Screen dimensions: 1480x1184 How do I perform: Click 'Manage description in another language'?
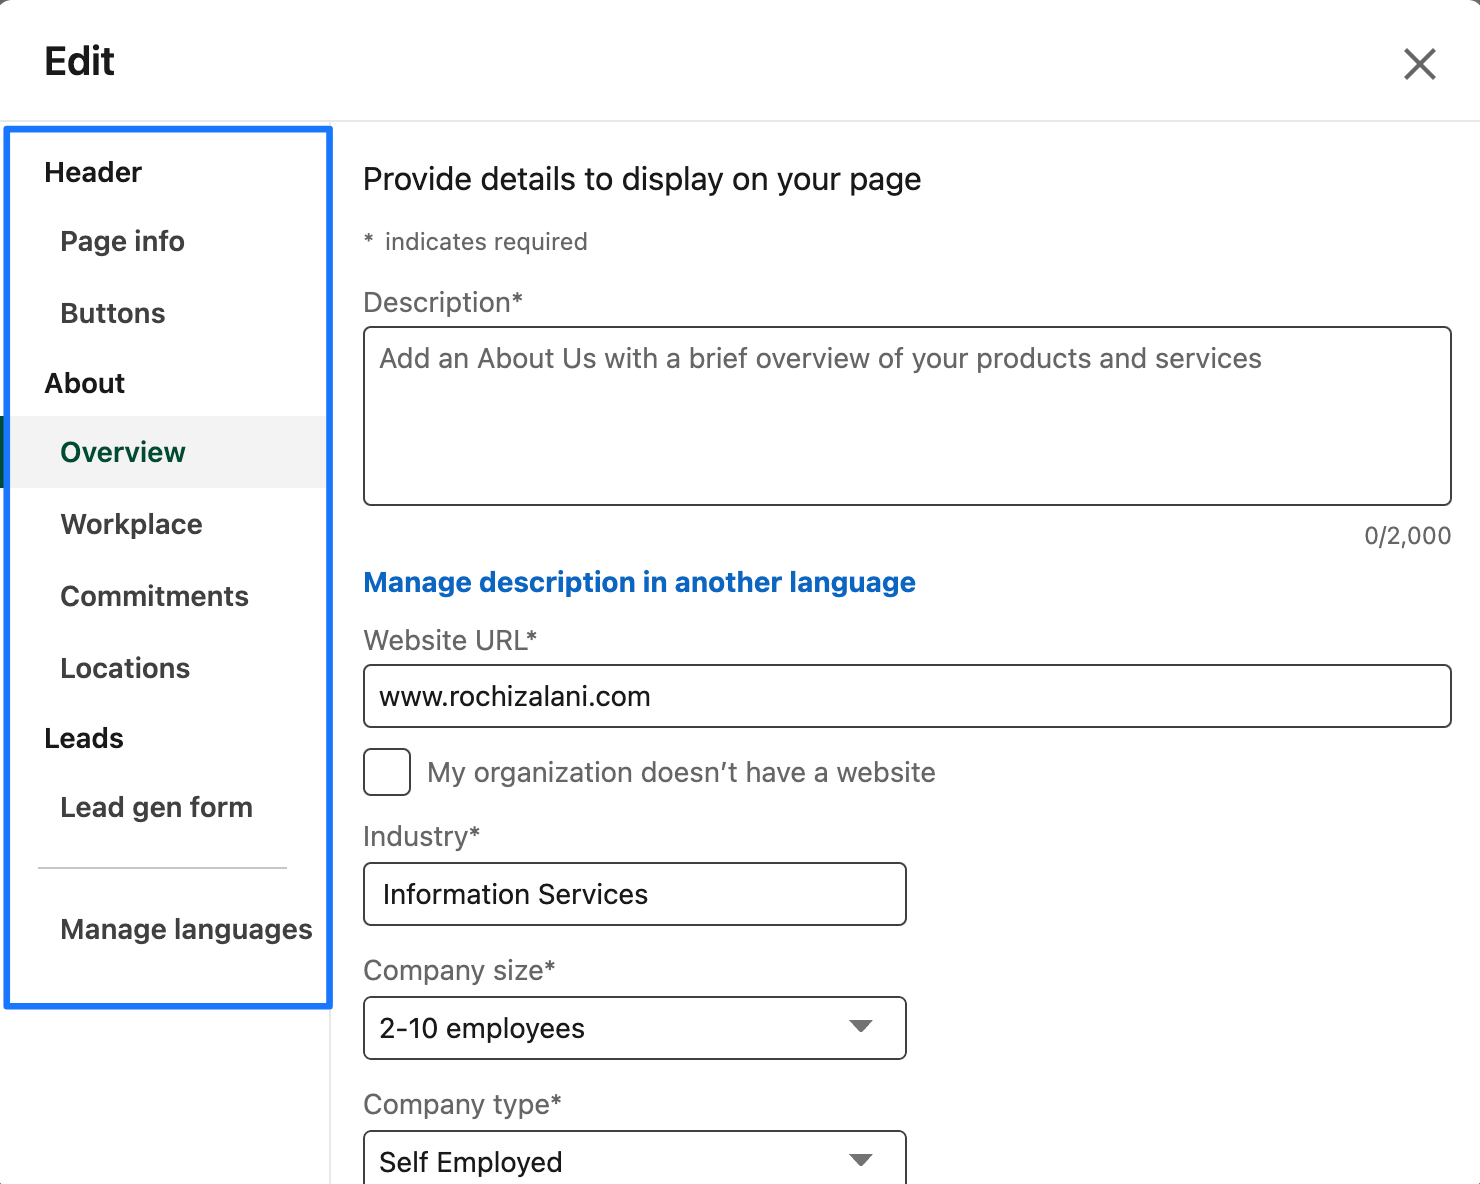point(639,582)
